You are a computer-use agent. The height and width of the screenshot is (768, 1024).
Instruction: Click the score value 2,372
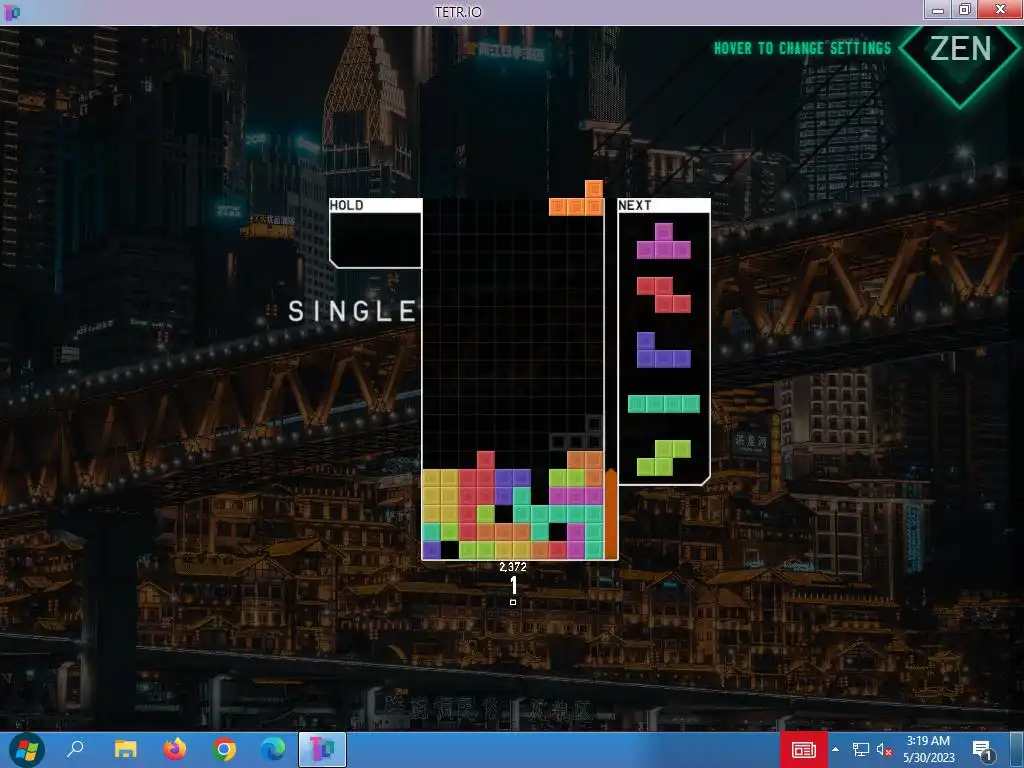click(x=513, y=567)
